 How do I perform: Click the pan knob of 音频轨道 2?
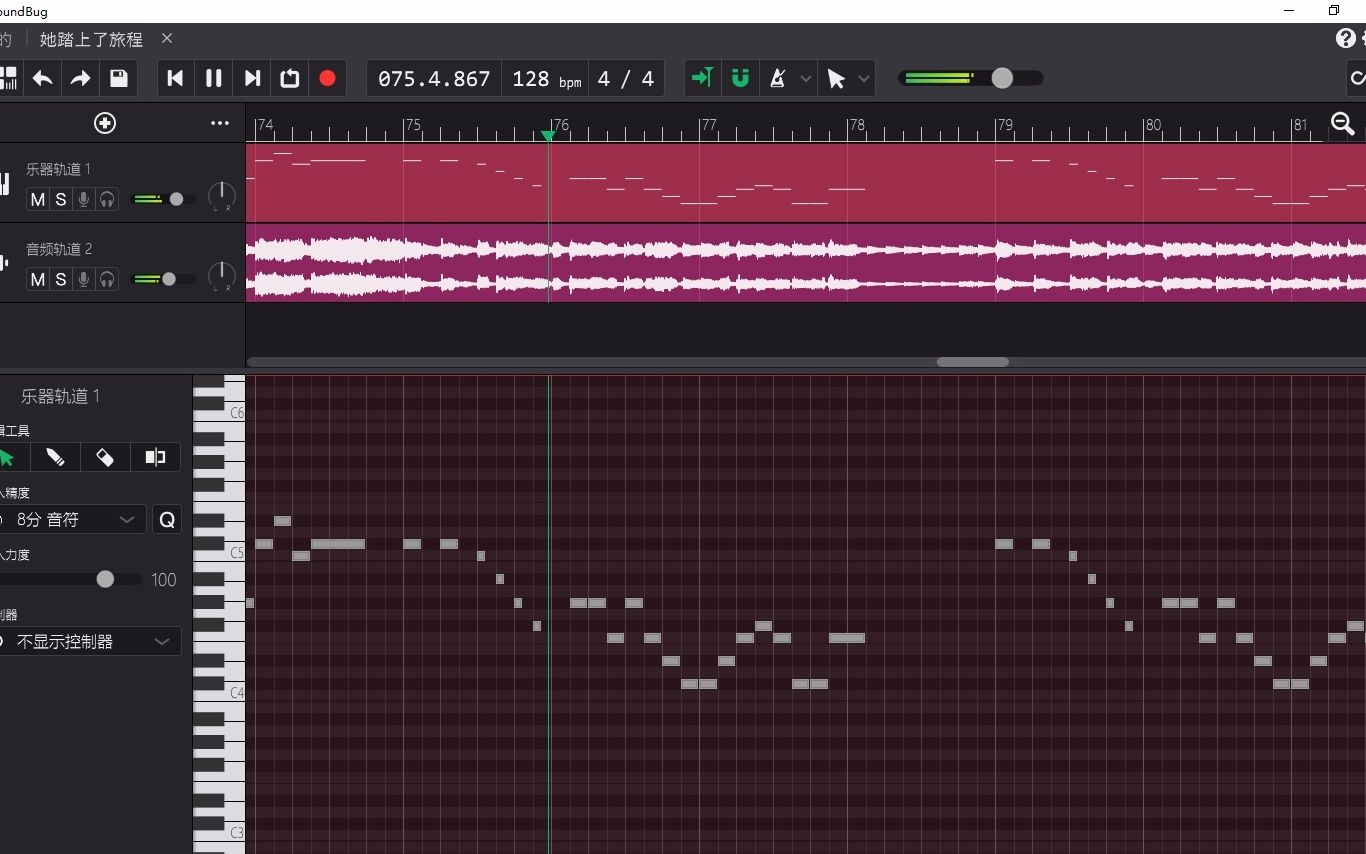coord(221,276)
